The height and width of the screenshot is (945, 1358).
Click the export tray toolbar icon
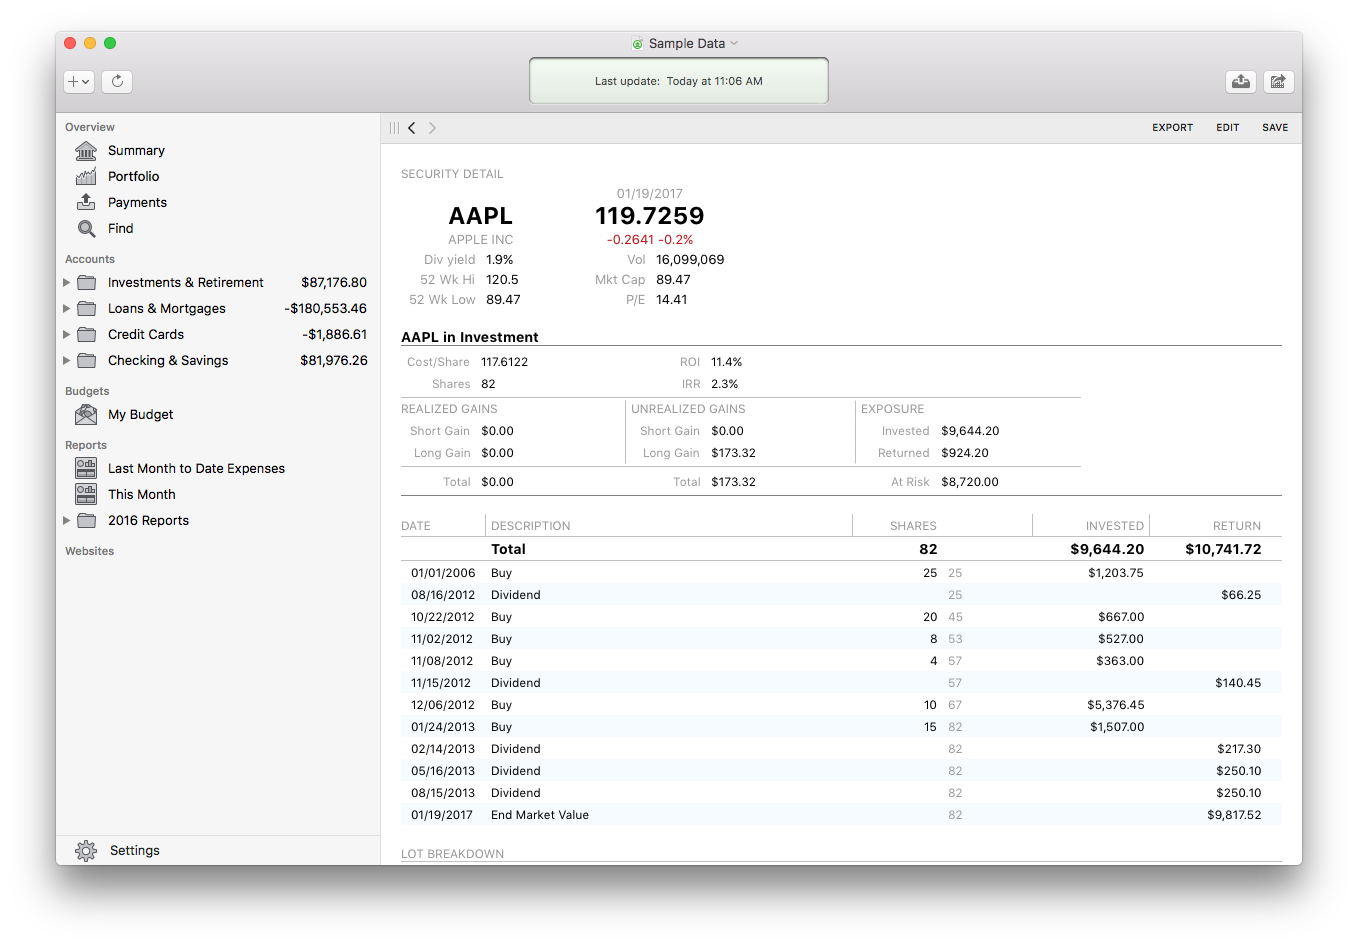pos(1241,82)
